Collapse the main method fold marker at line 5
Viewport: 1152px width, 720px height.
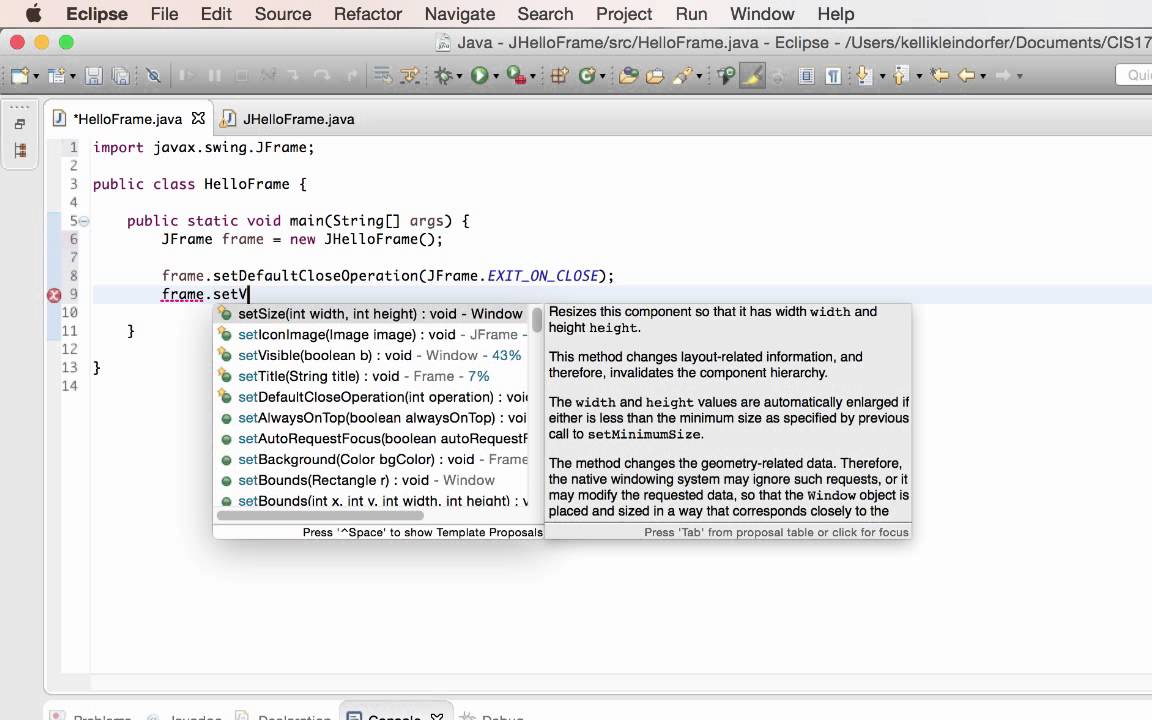pyautogui.click(x=84, y=221)
